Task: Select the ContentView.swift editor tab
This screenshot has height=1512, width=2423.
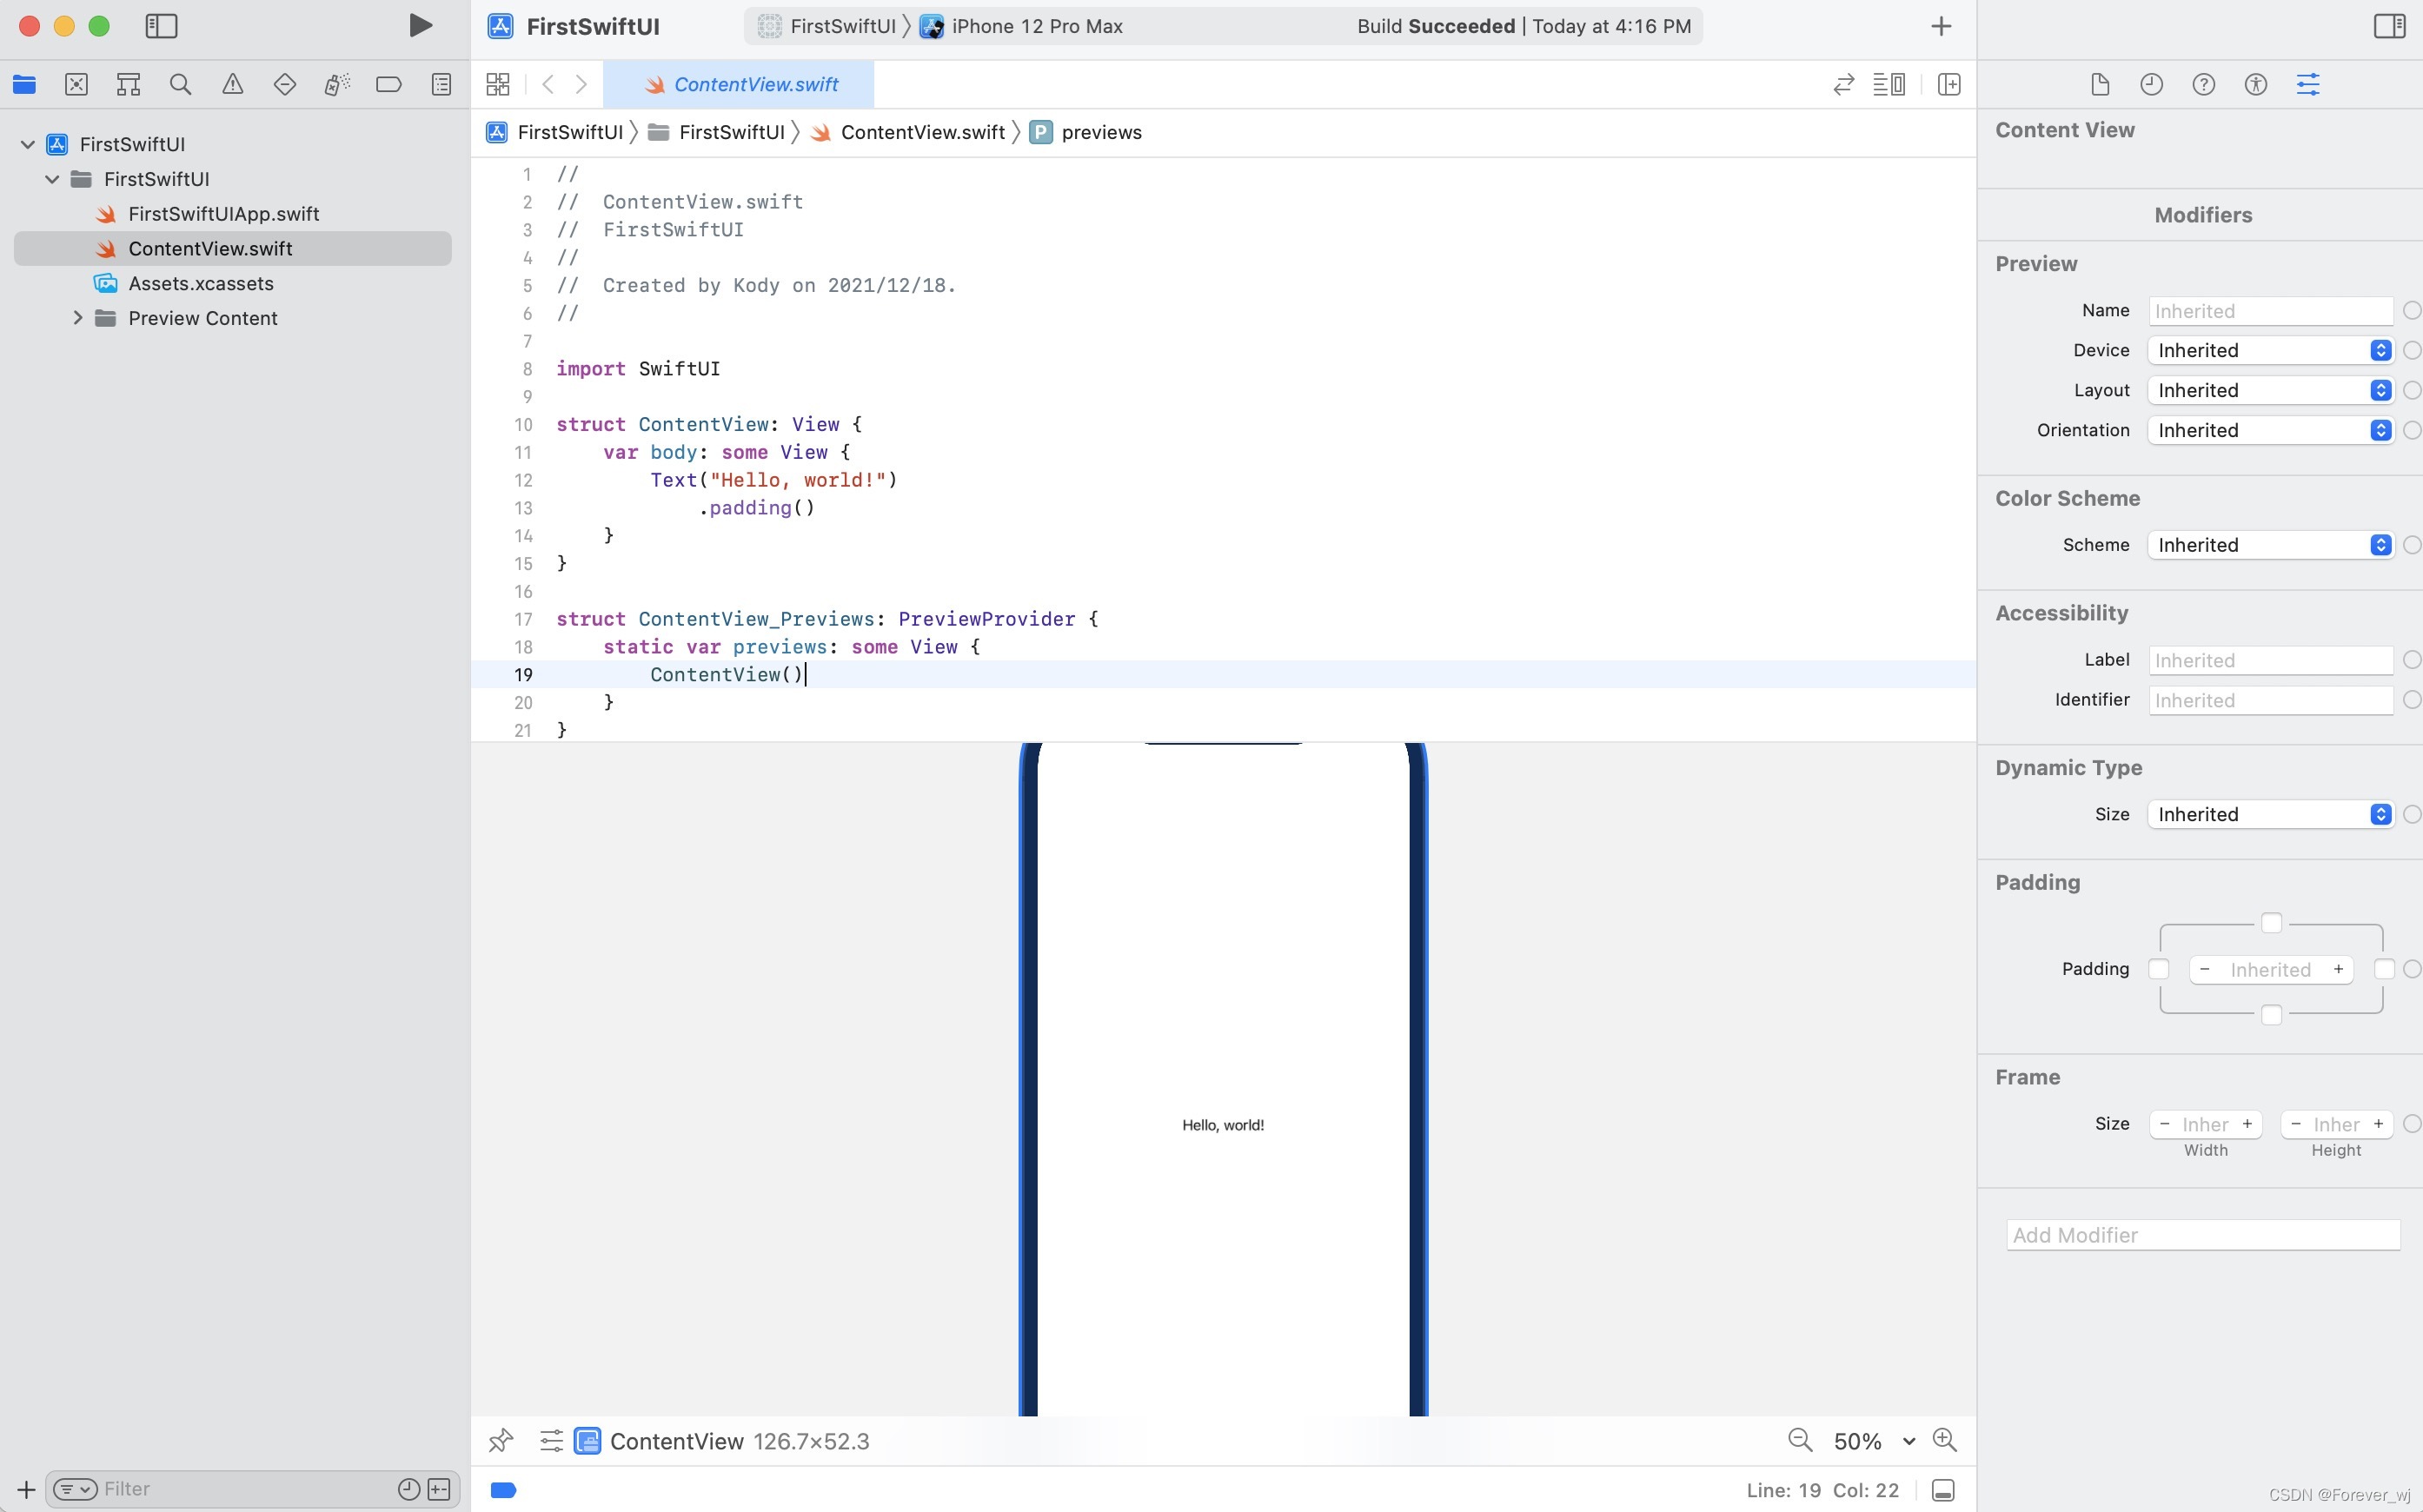Action: pyautogui.click(x=739, y=85)
